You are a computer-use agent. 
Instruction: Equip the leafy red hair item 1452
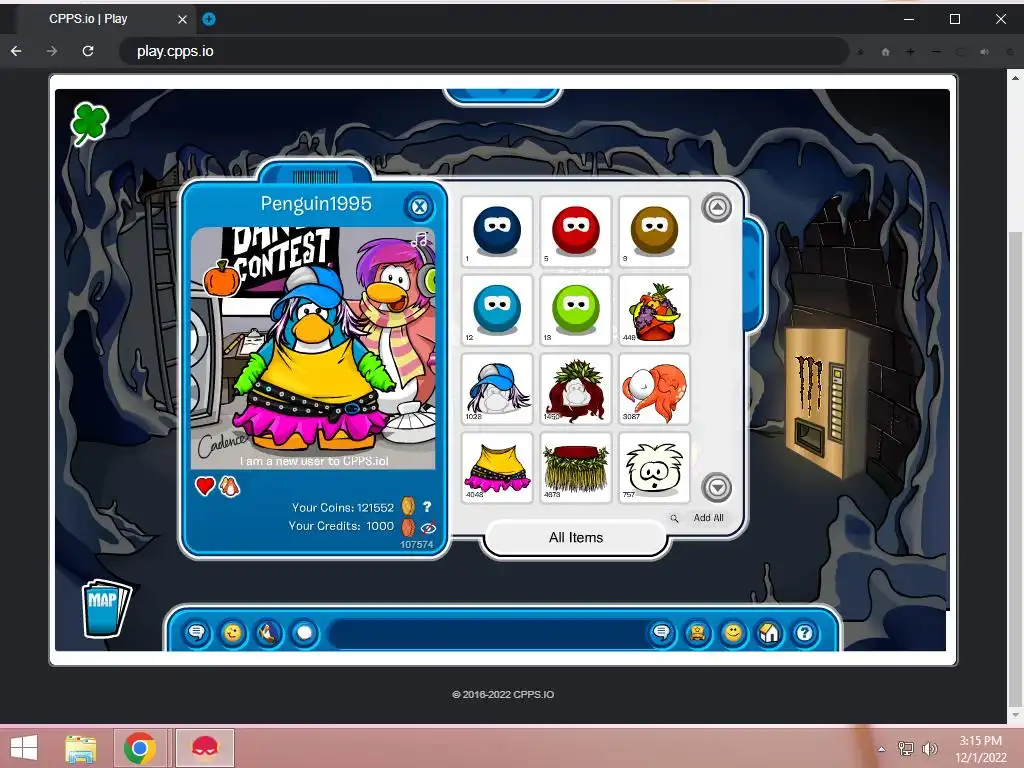coord(575,389)
